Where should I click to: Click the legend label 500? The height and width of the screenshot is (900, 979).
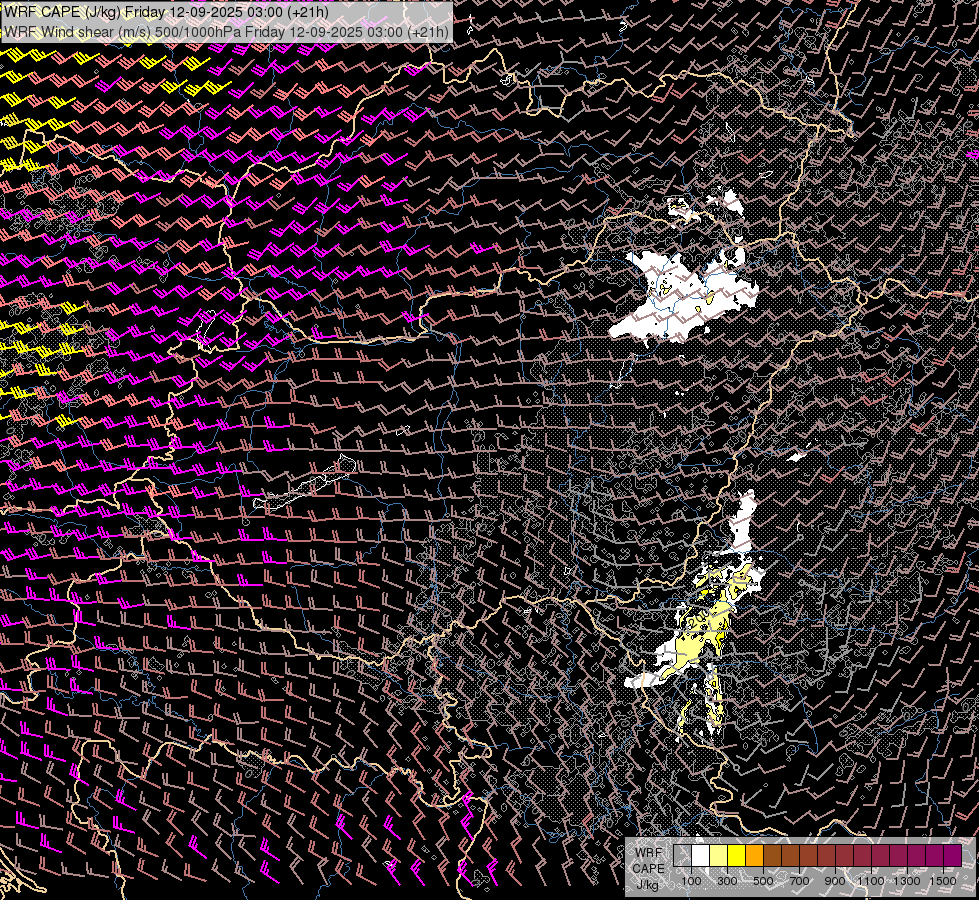[763, 881]
